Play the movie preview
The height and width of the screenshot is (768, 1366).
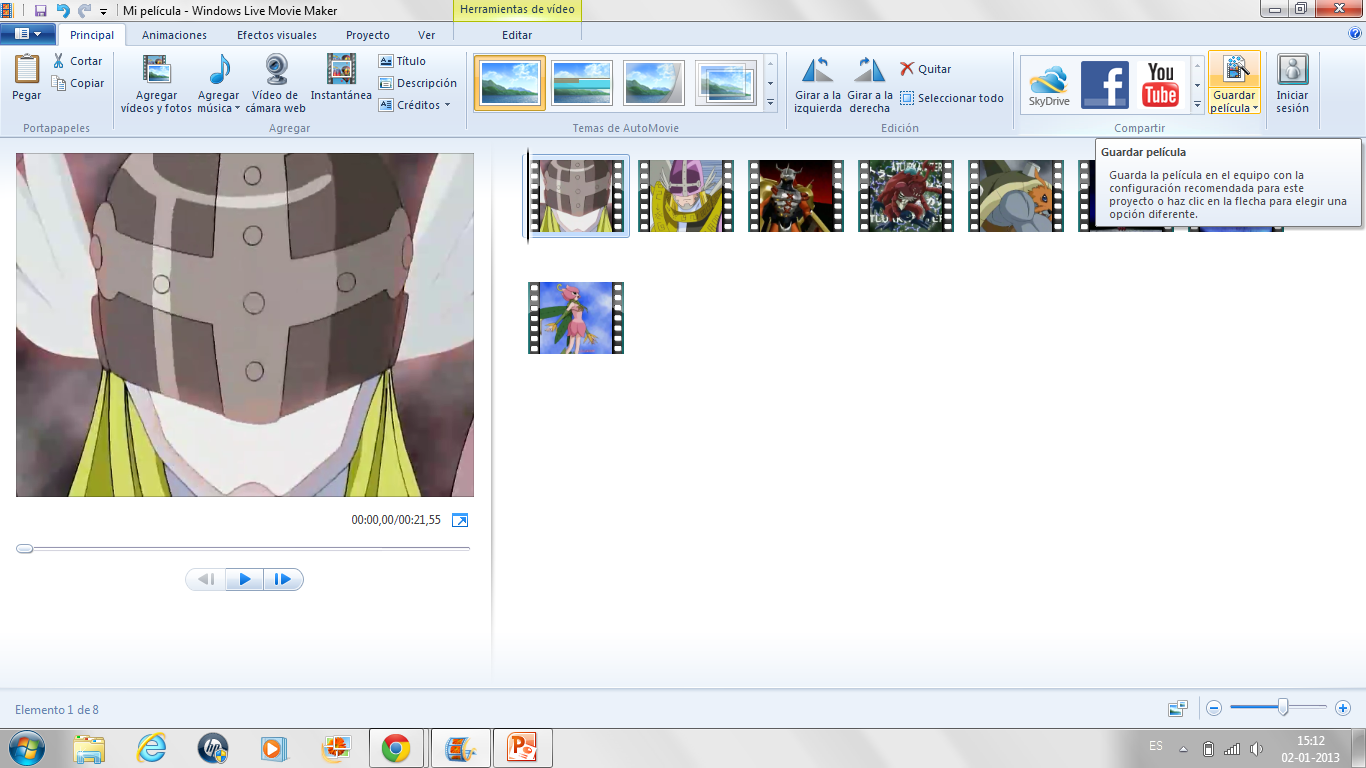coord(245,579)
